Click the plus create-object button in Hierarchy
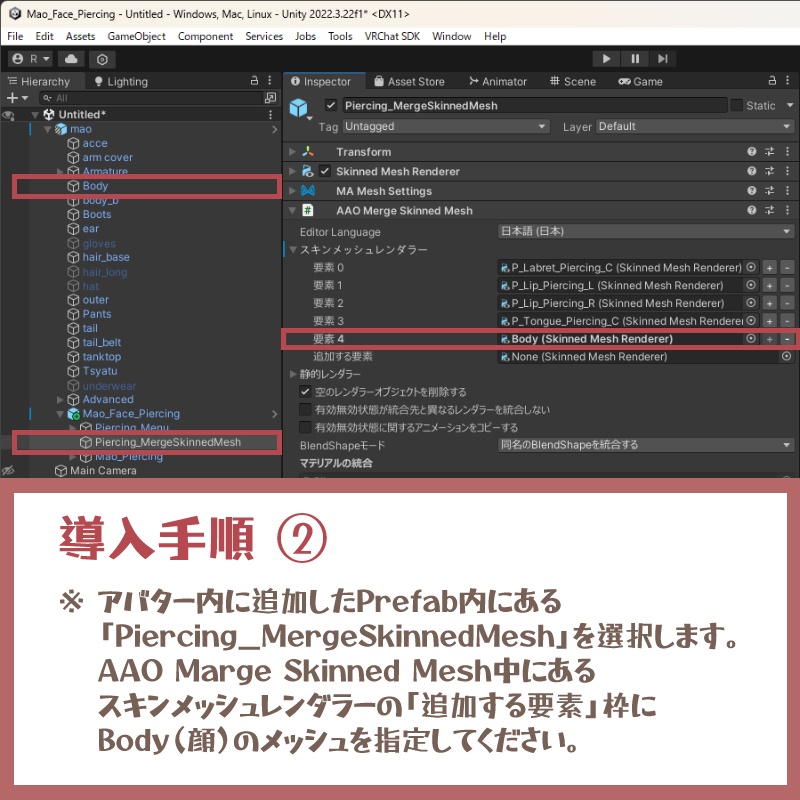Screen dimensions: 800x800 [x=16, y=98]
